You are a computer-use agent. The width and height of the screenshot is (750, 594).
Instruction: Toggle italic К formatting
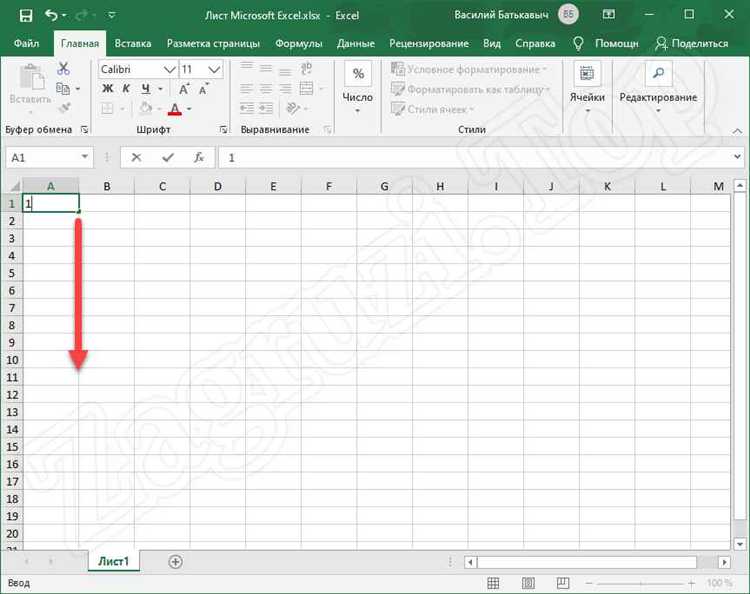[x=126, y=89]
